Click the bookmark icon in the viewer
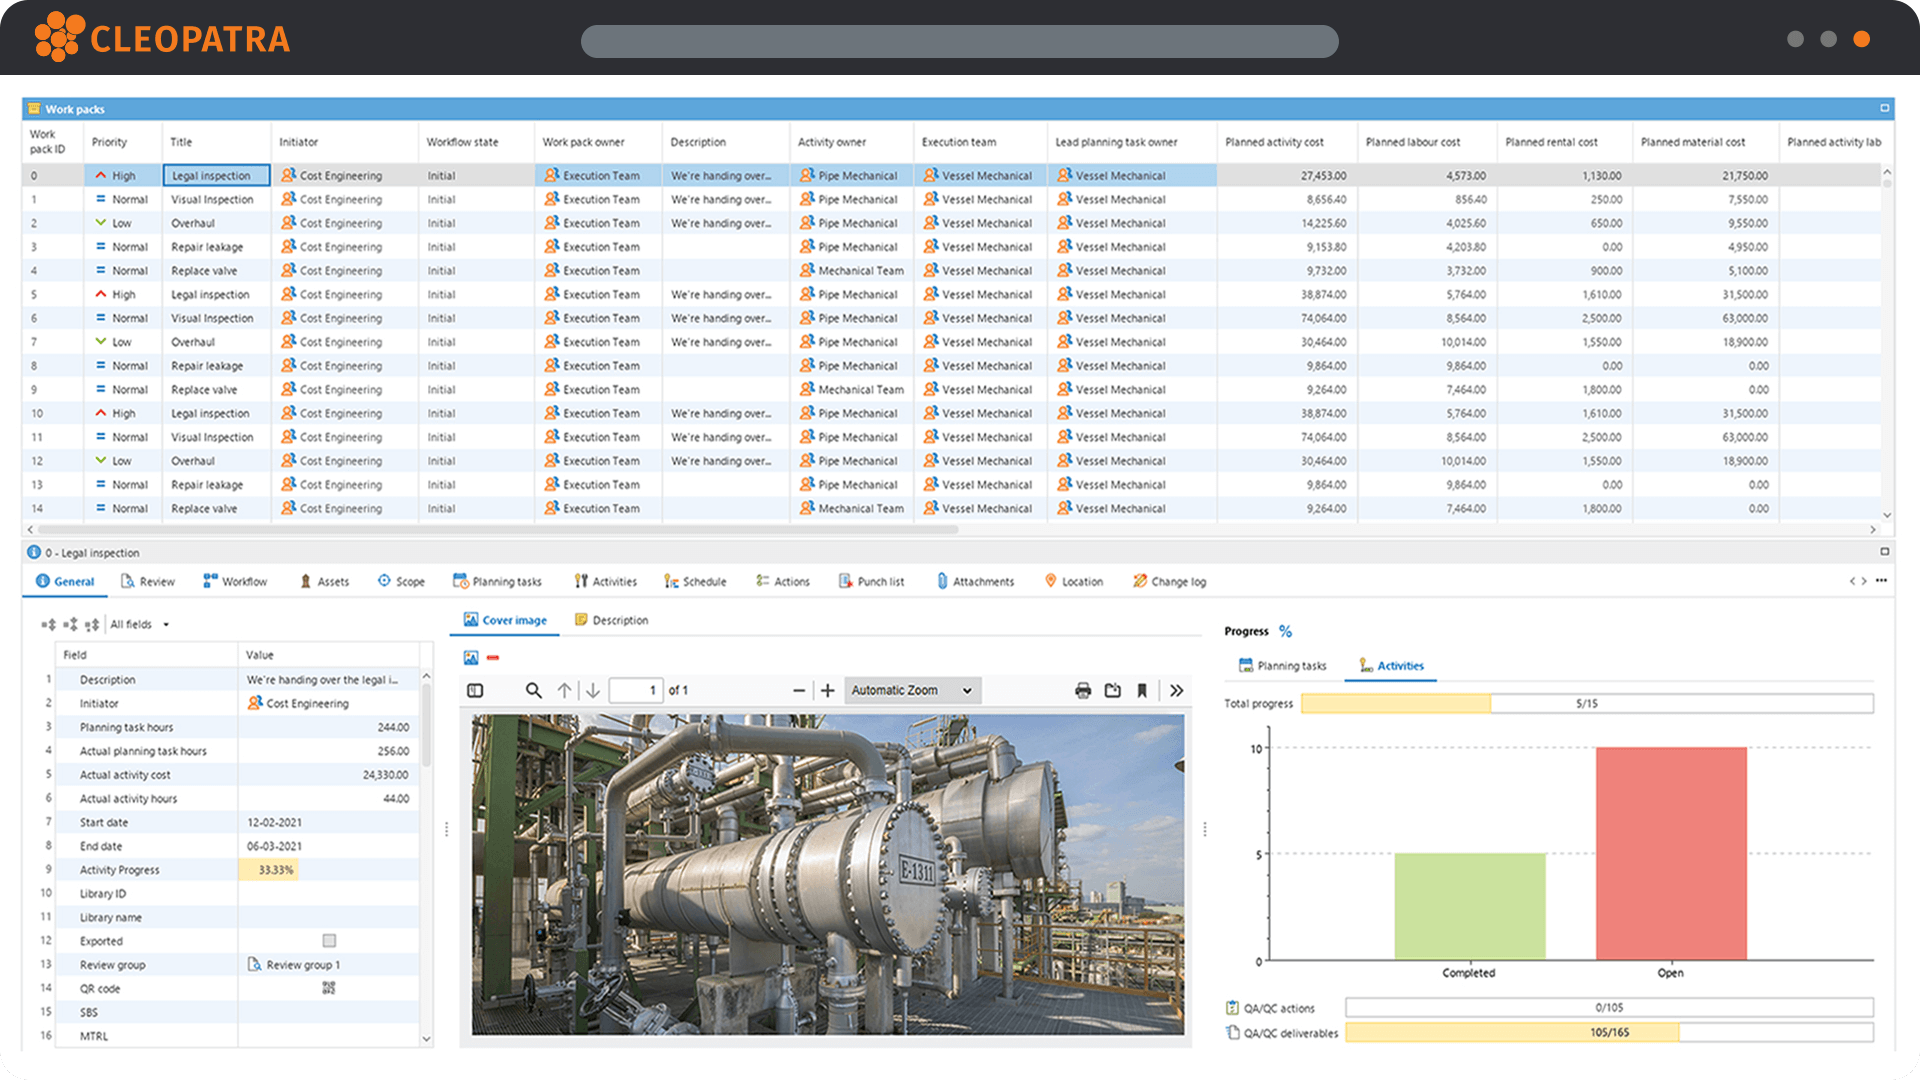The height and width of the screenshot is (1080, 1920). tap(1142, 690)
